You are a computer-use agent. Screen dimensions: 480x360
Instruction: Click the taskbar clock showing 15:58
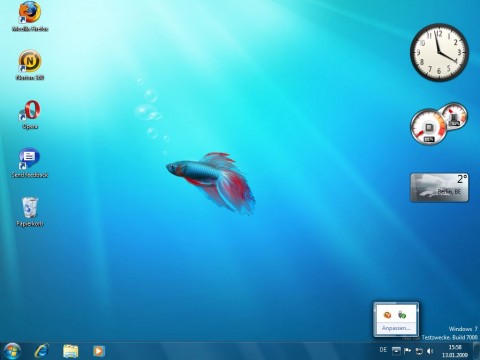click(x=455, y=351)
